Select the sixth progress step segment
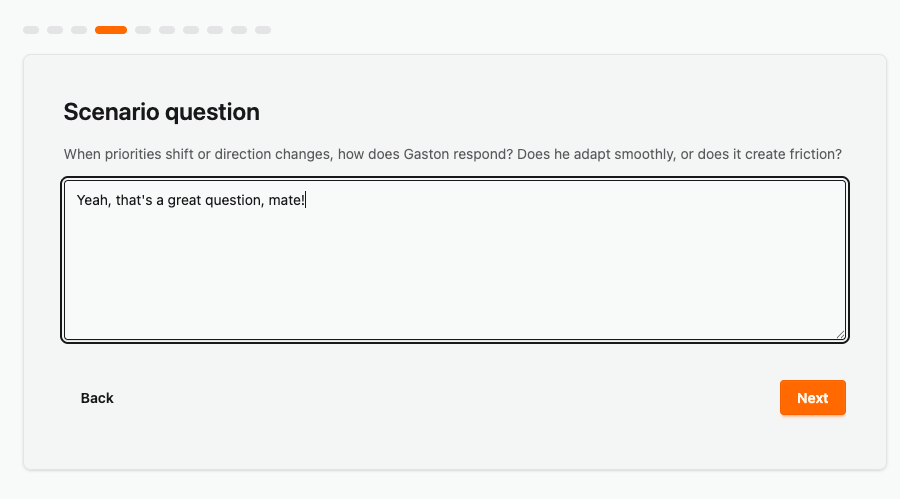The height and width of the screenshot is (499, 900). [x=167, y=30]
